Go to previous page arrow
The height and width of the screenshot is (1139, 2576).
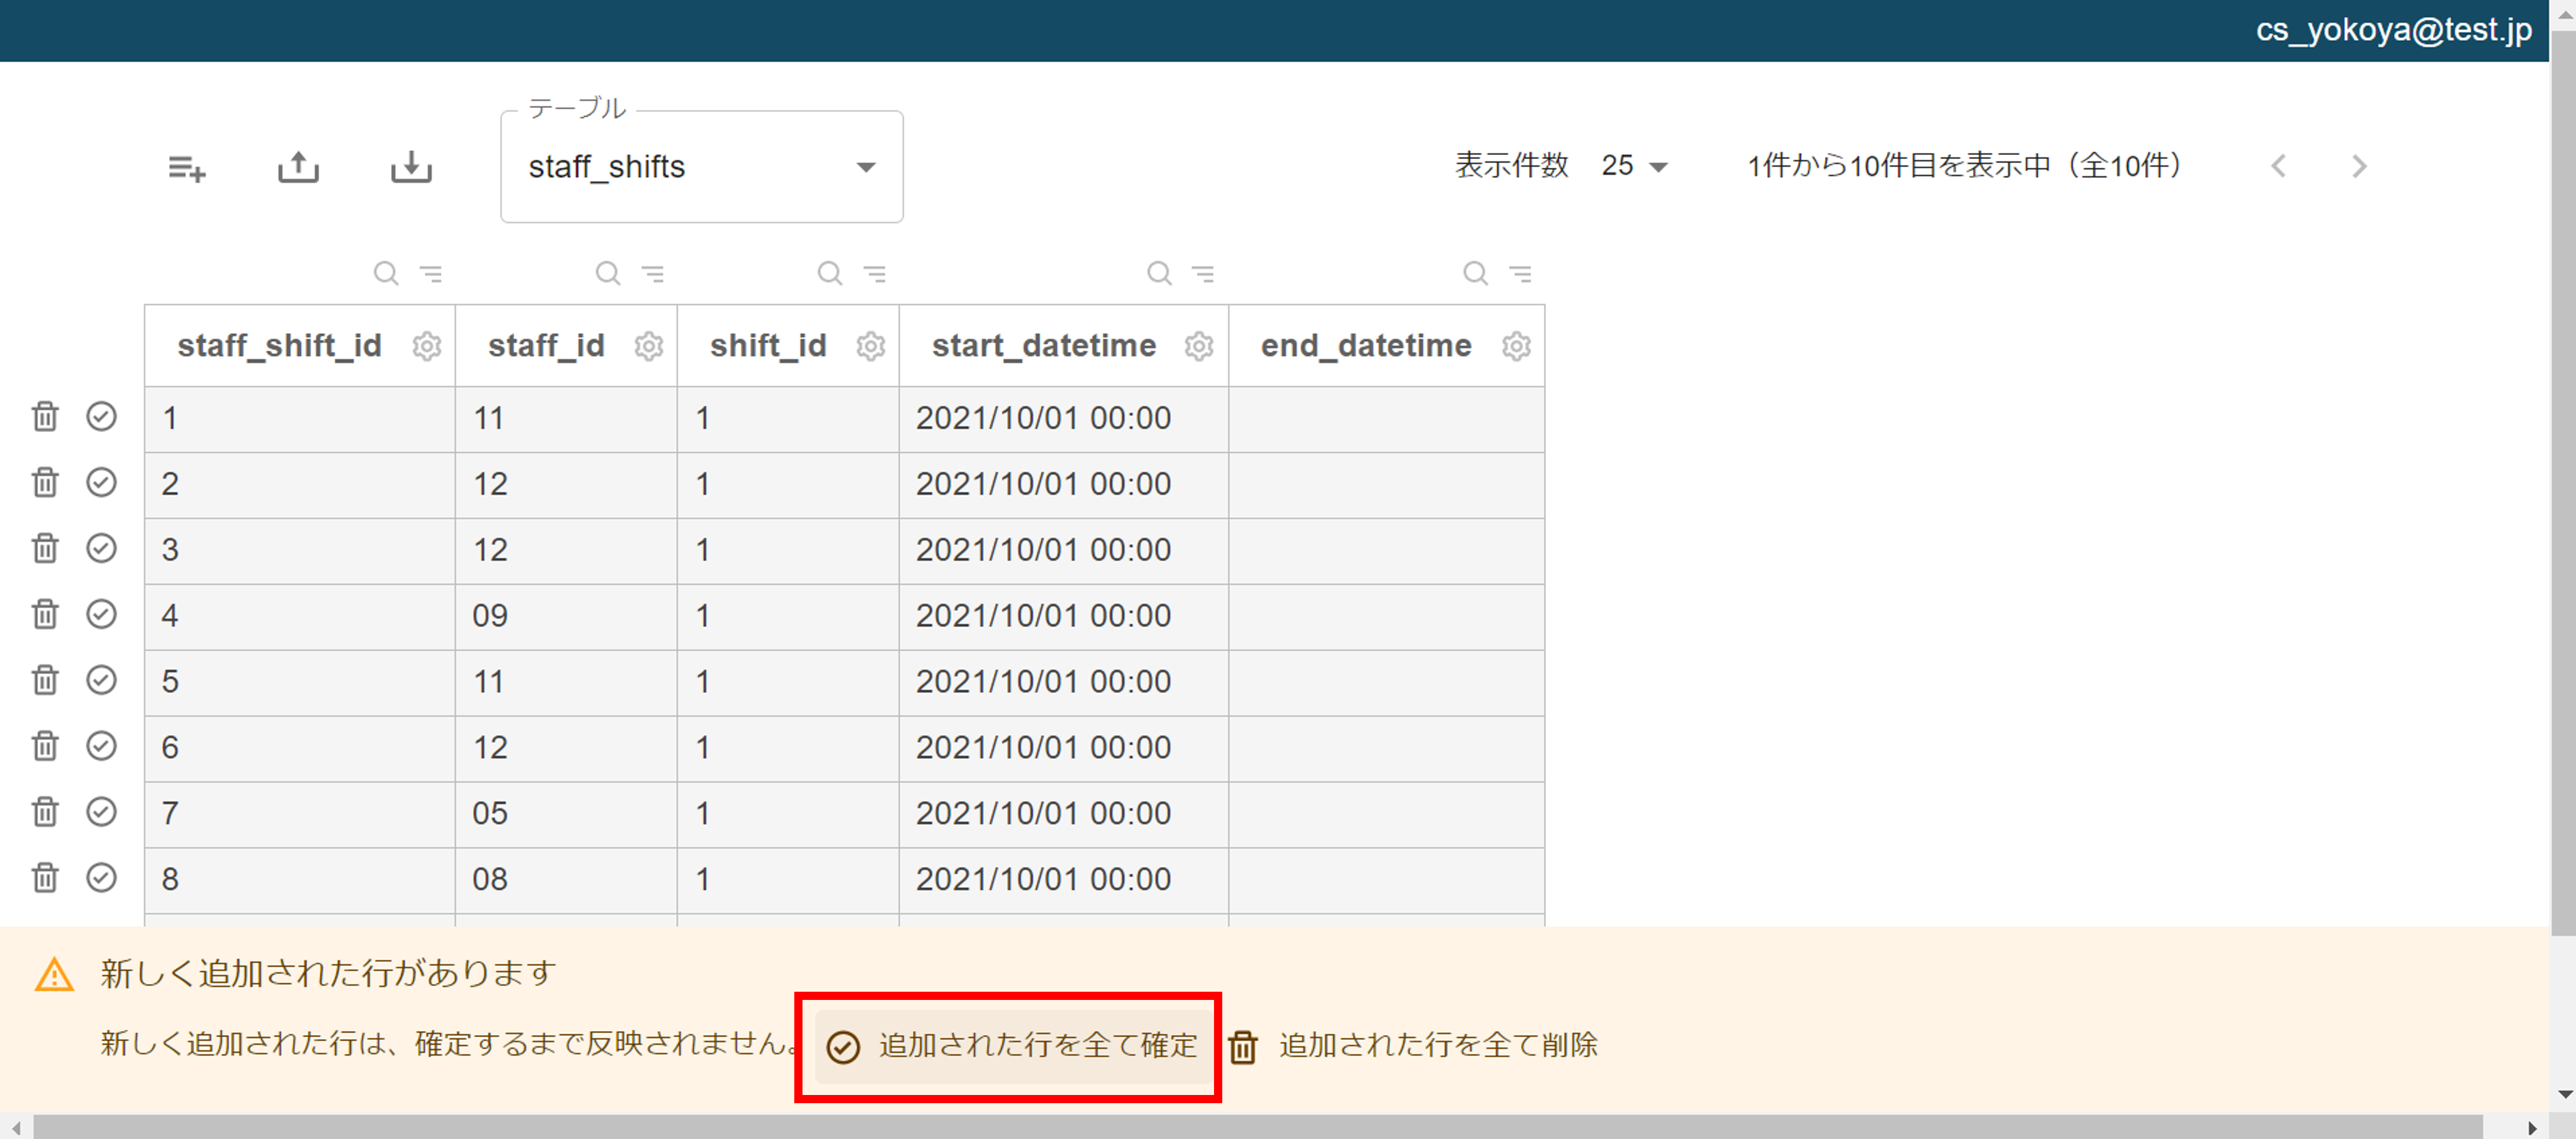[x=2278, y=166]
